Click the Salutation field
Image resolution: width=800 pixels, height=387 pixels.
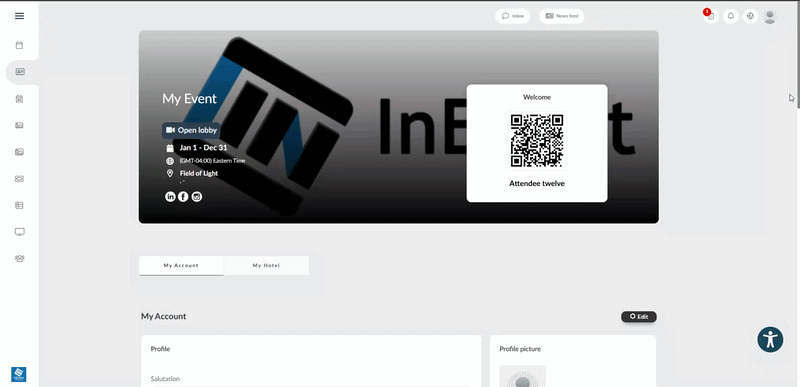point(311,379)
